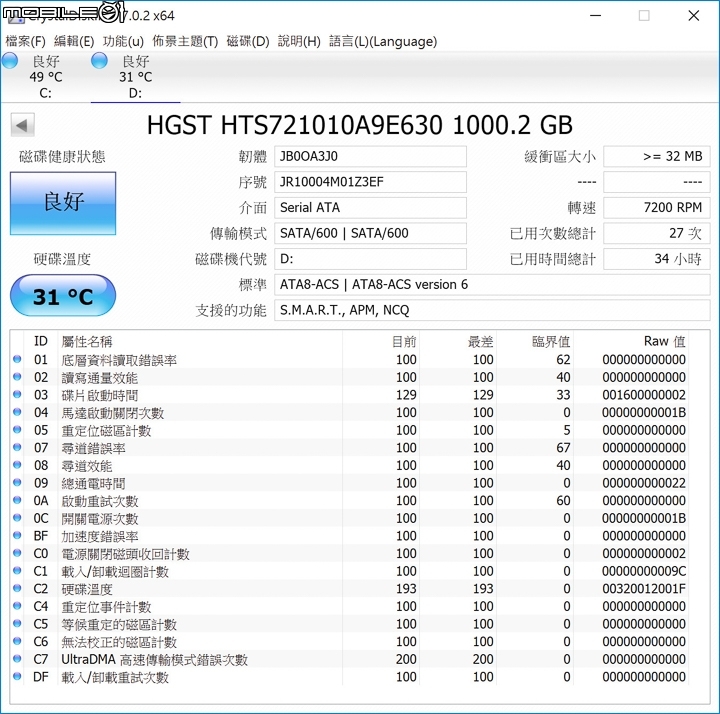Click the drive letter field D:
The width and height of the screenshot is (720, 714).
point(370,259)
